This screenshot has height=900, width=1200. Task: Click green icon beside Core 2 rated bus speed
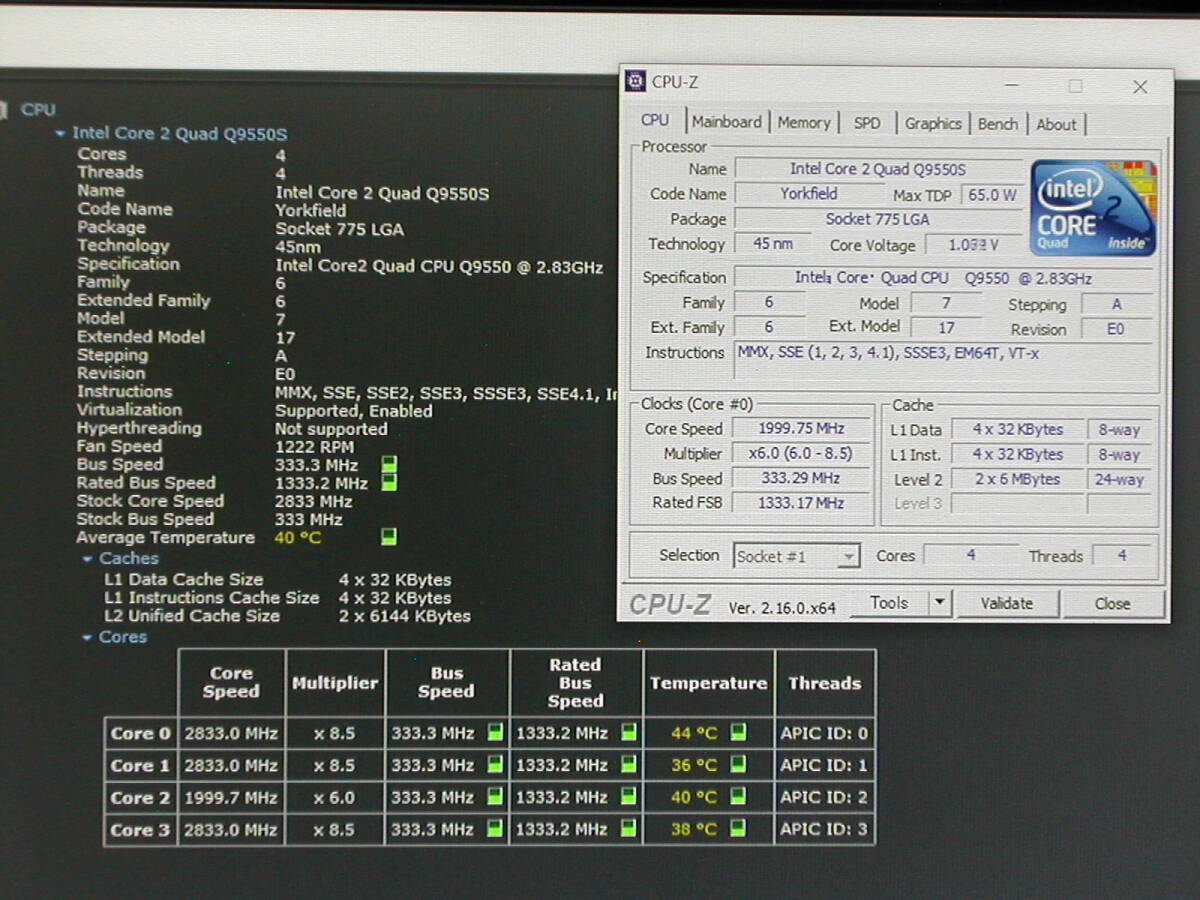coord(628,797)
